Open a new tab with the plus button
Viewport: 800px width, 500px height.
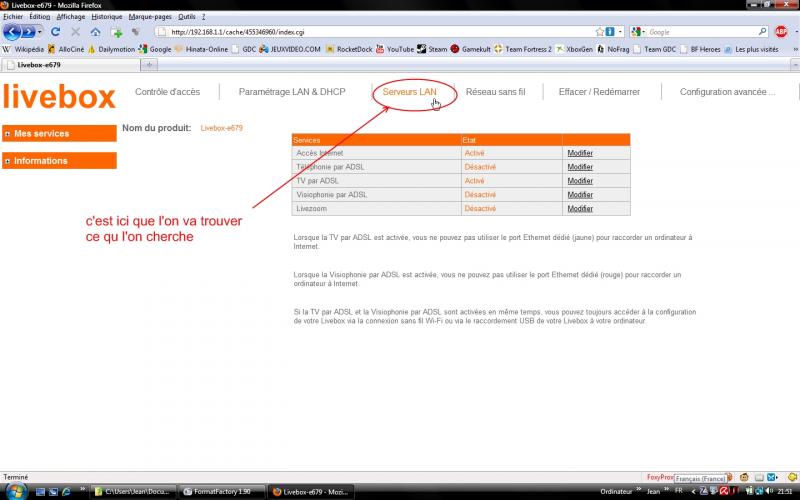pyautogui.click(x=149, y=65)
